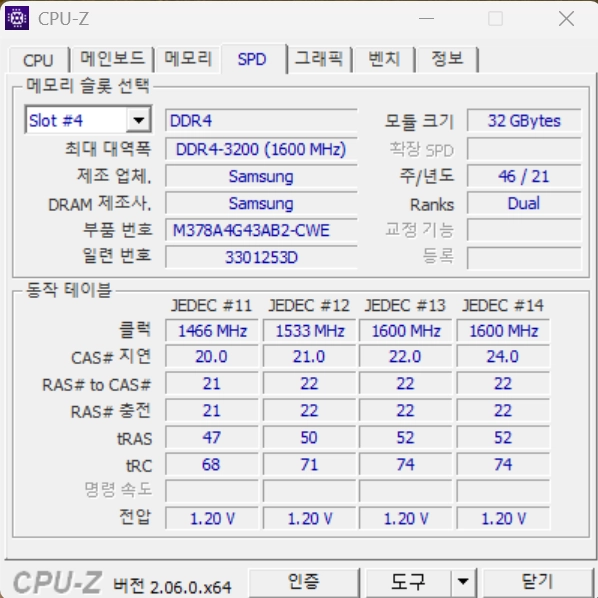Open the 메인보드 tab

(112, 59)
